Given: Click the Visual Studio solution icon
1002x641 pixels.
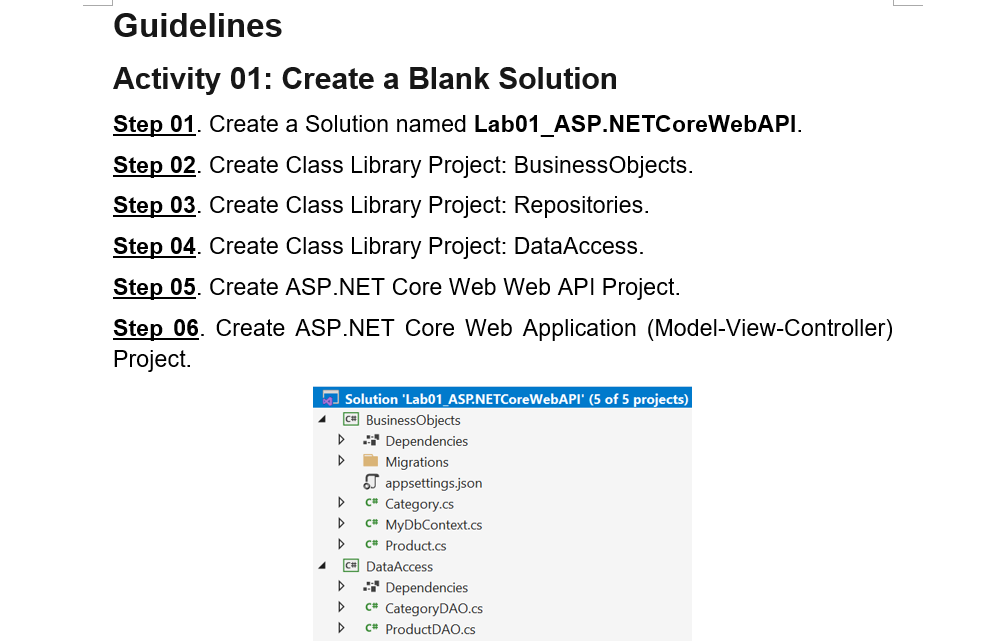Looking at the screenshot, I should [x=330, y=398].
